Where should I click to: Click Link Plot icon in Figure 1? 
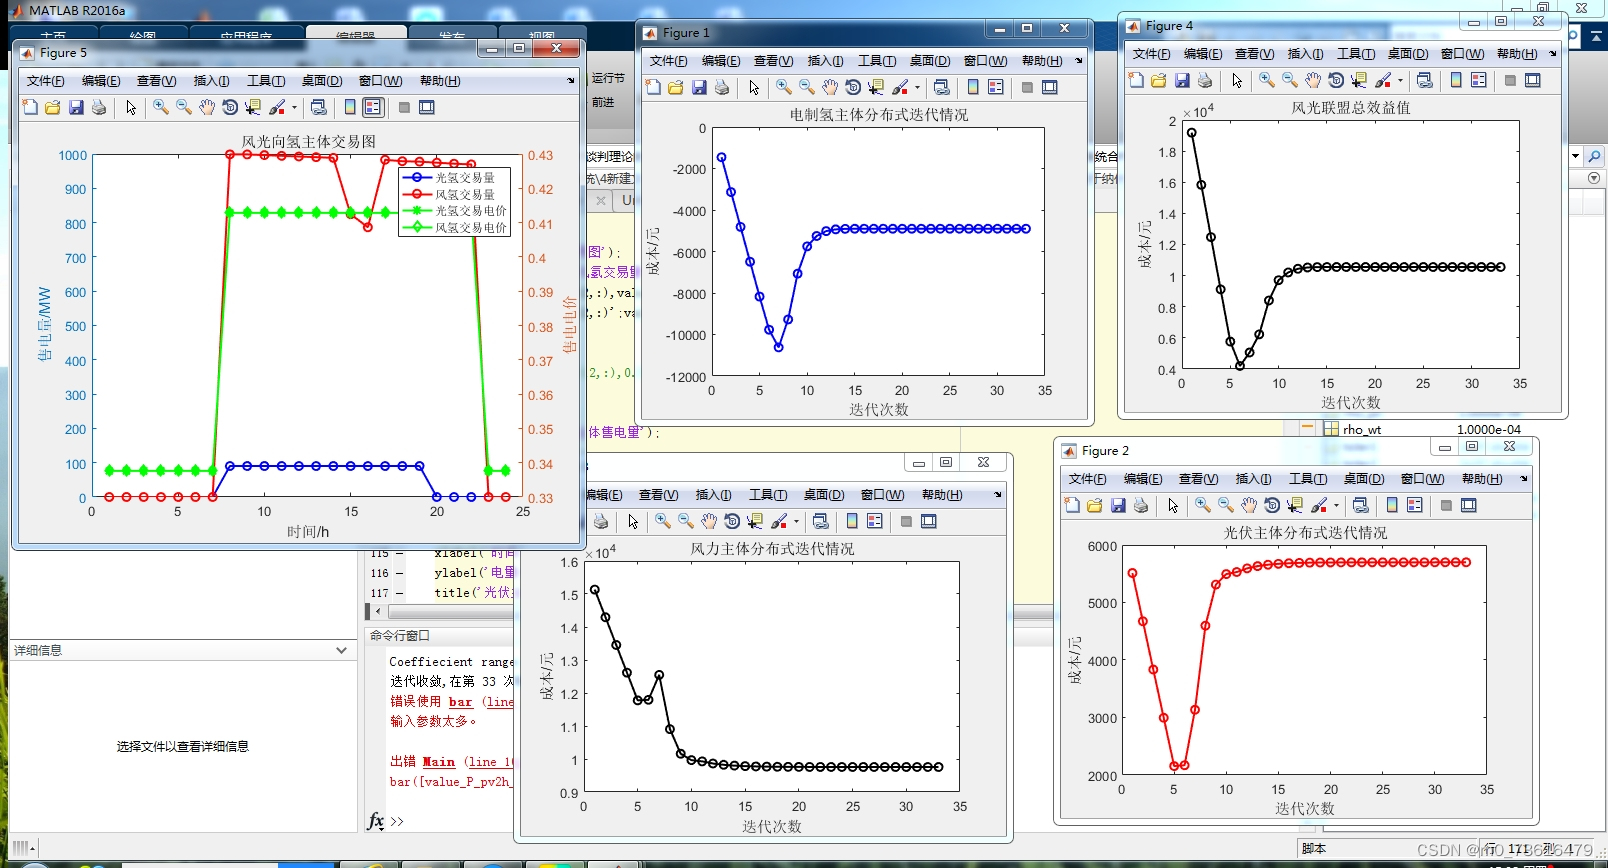(x=941, y=87)
